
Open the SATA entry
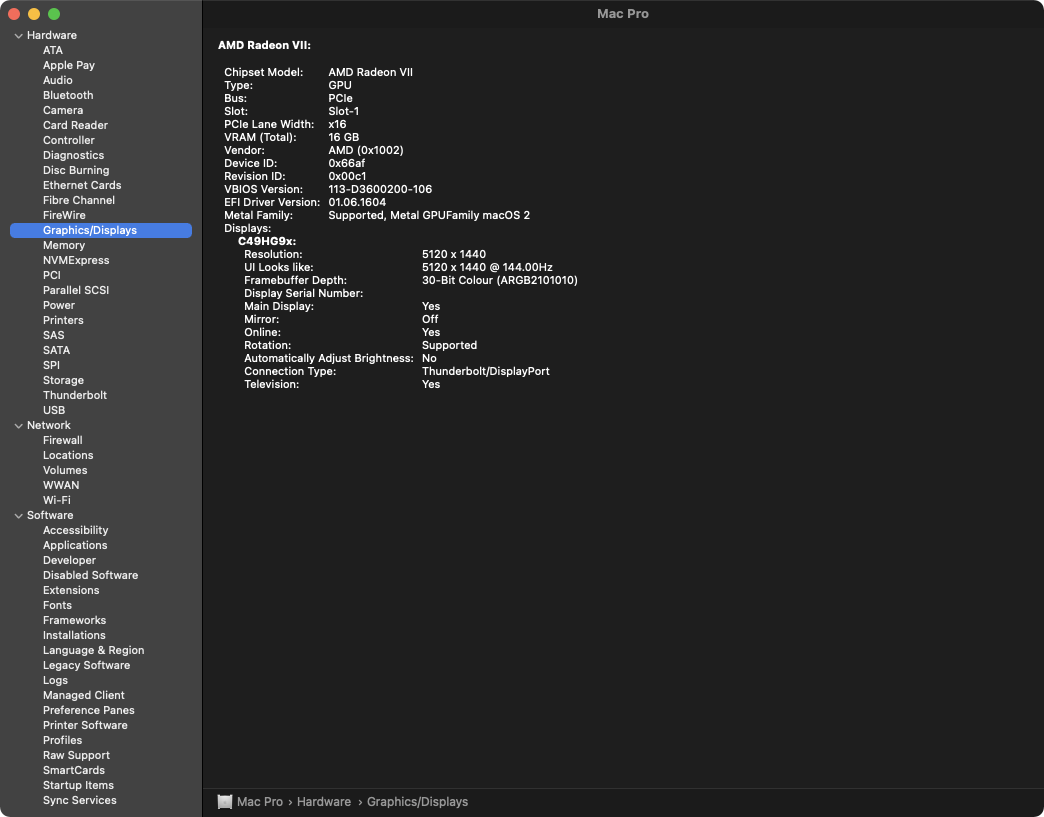56,350
